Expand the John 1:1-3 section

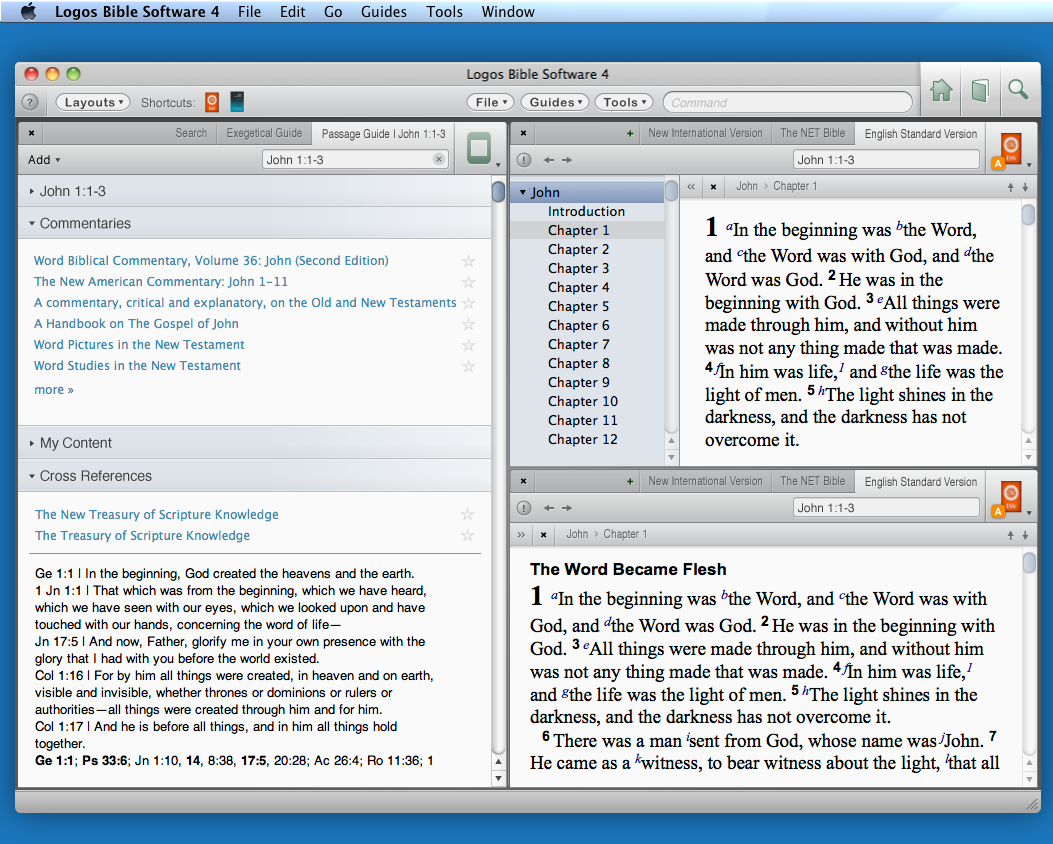pyautogui.click(x=32, y=191)
